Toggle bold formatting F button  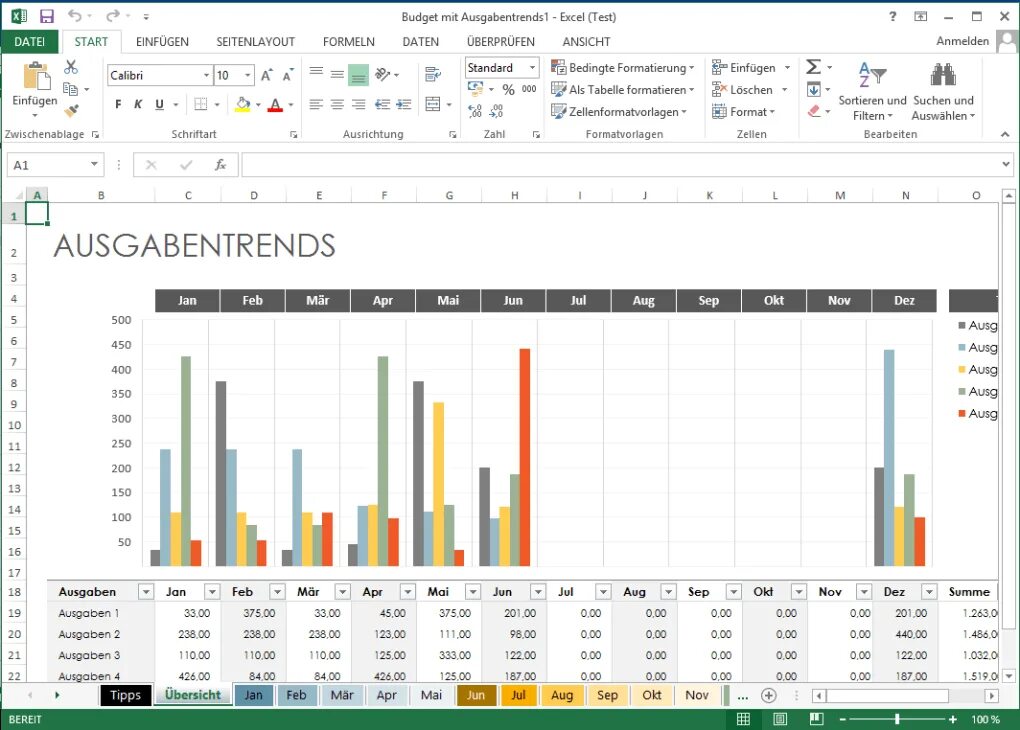pyautogui.click(x=118, y=104)
